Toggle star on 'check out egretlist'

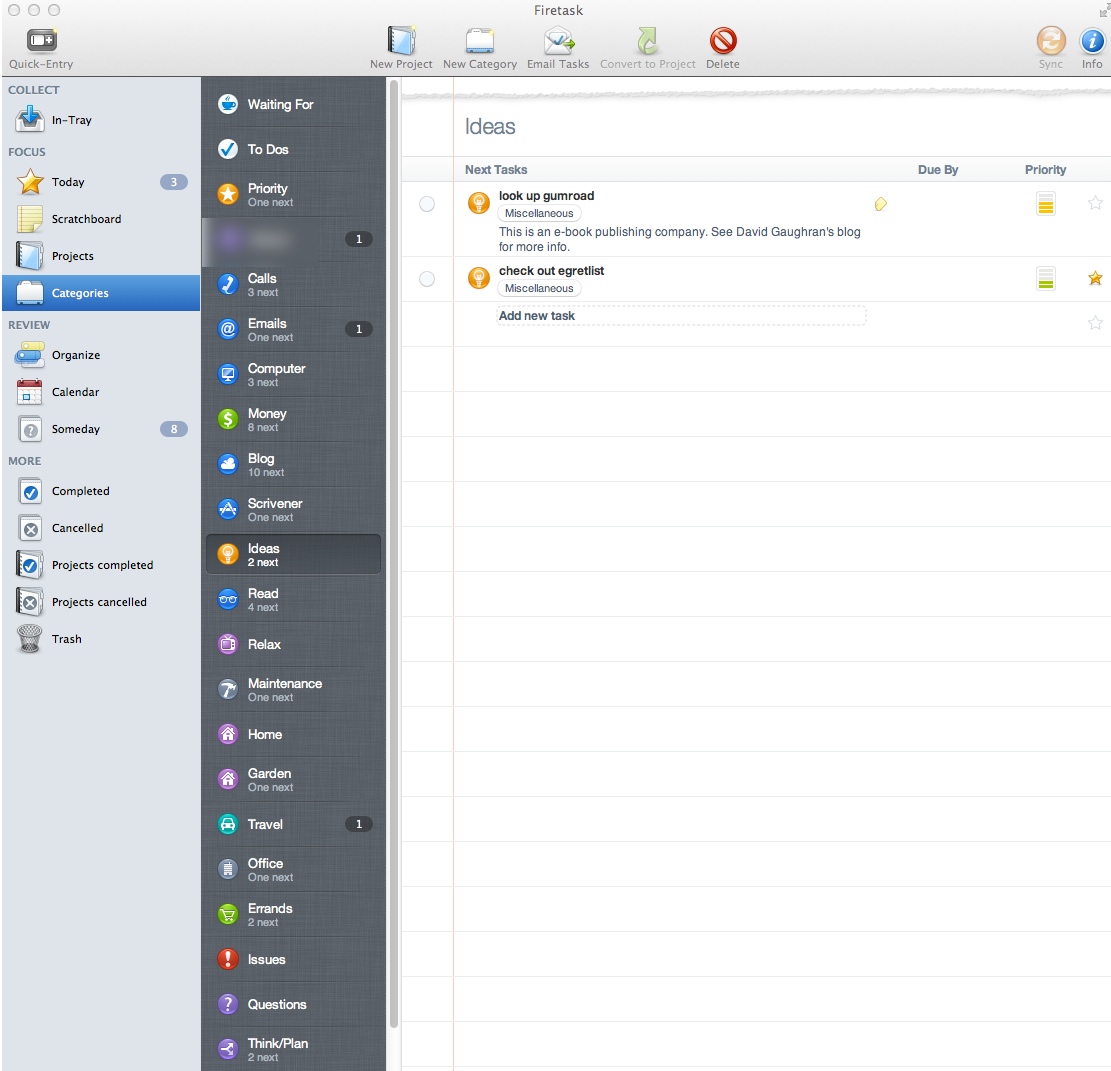point(1095,279)
